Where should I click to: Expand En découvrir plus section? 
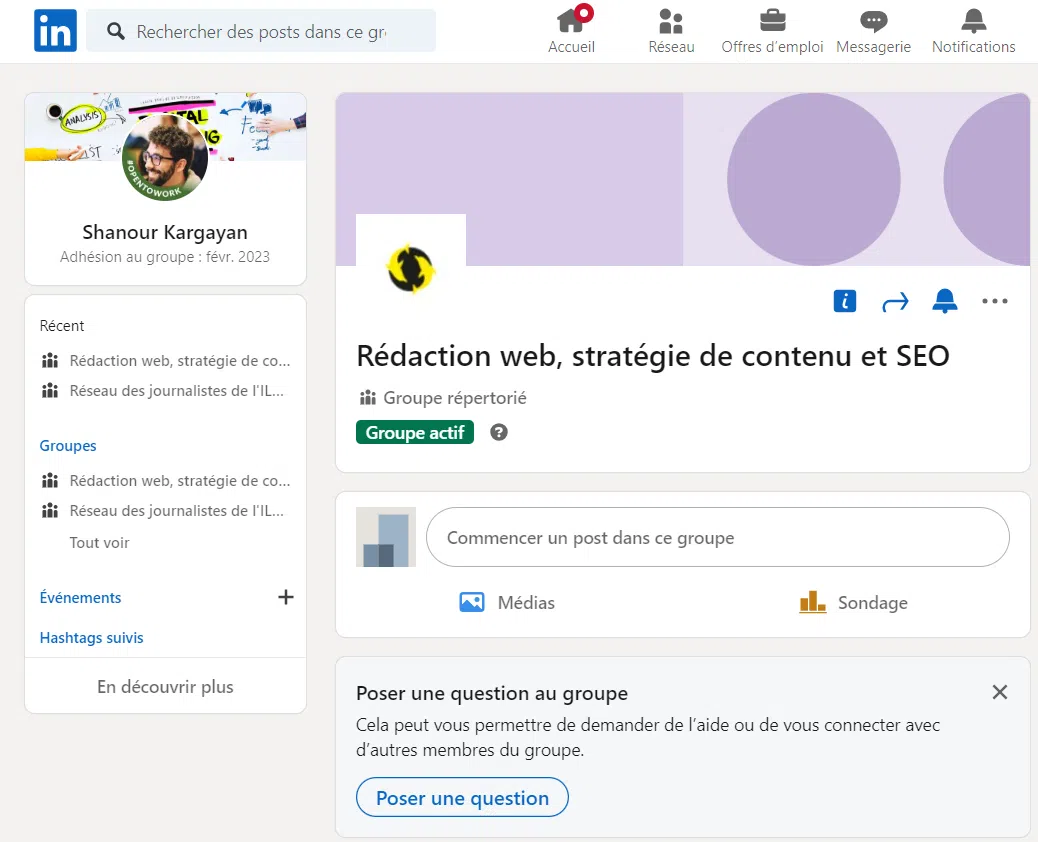click(x=165, y=687)
